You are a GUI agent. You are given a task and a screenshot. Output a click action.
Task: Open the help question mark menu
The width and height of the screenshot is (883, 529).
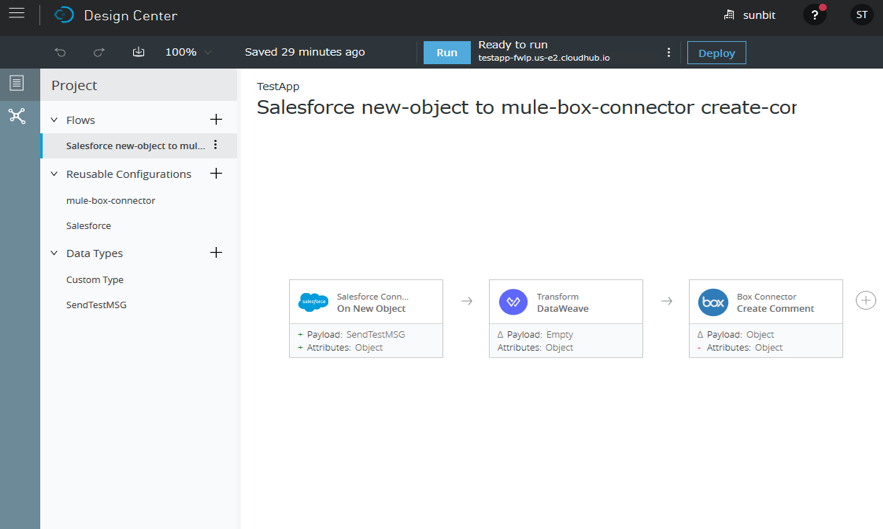pos(814,15)
